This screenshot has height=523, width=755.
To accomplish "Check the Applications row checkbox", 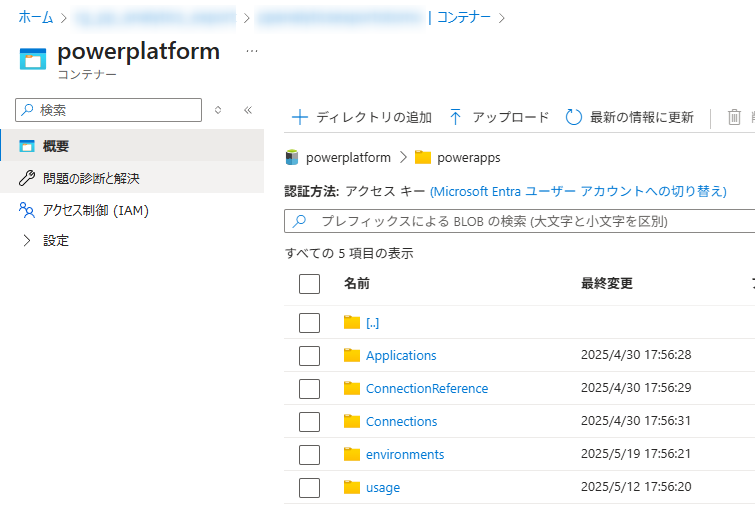I will click(x=309, y=356).
